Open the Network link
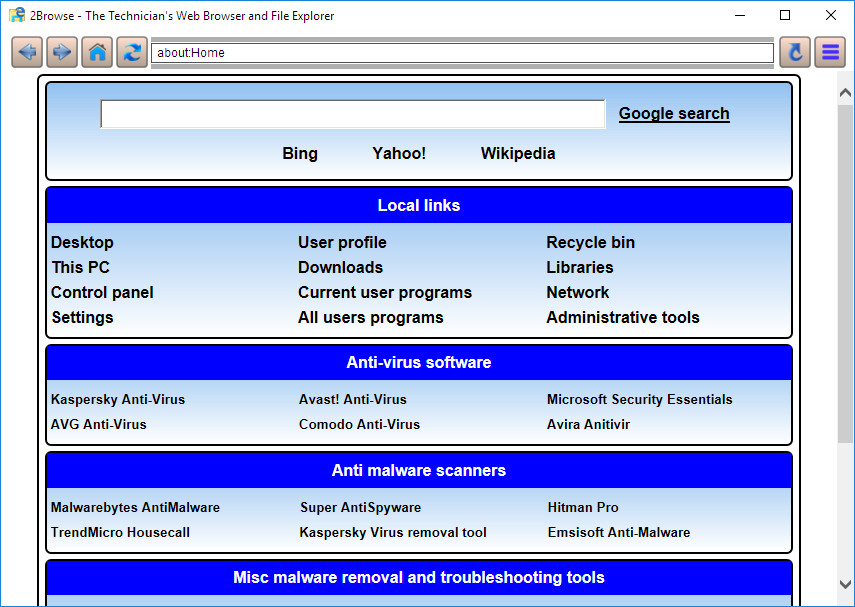The width and height of the screenshot is (855, 607). (x=578, y=292)
